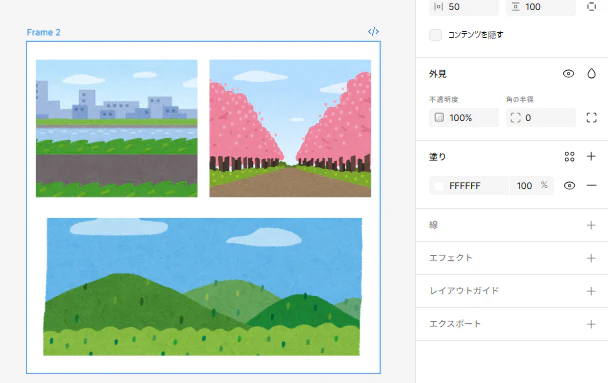Click the 外見 section heading

[x=438, y=74]
